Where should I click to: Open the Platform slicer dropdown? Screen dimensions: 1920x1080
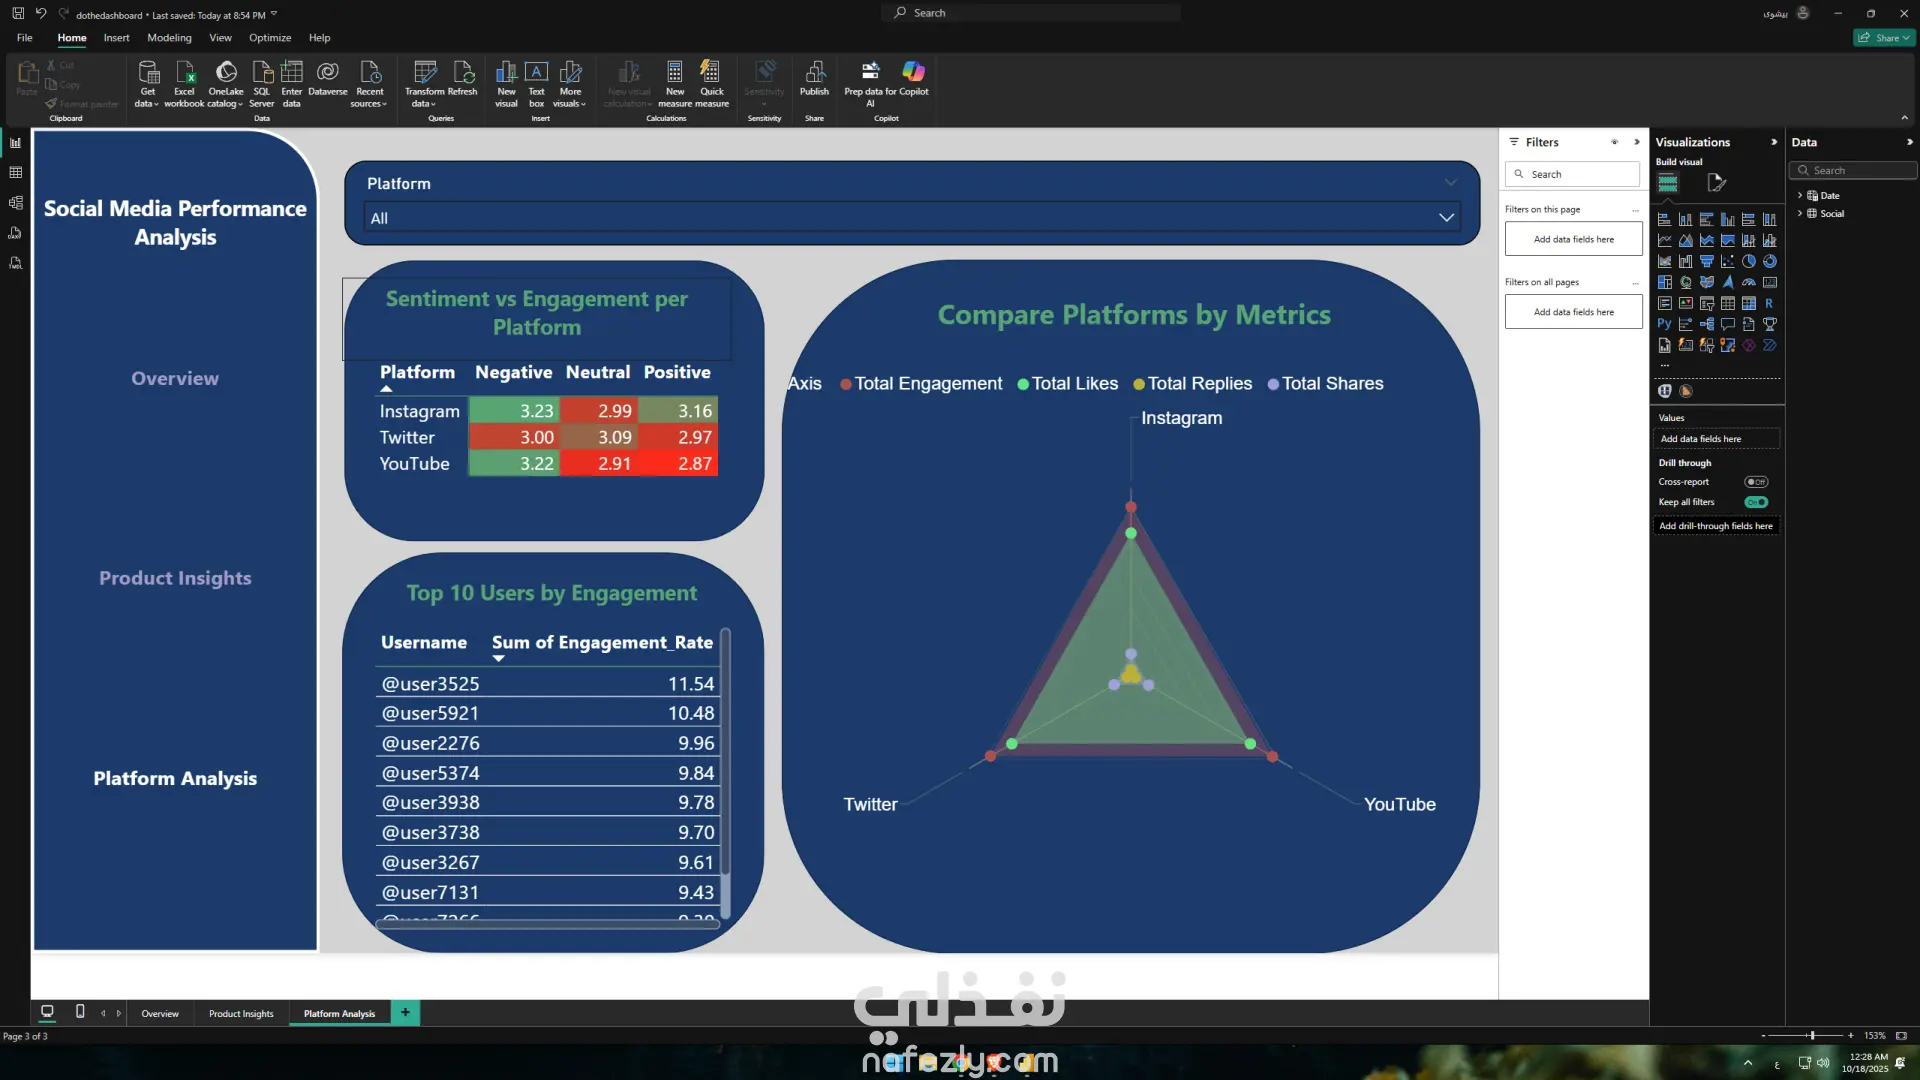(x=1446, y=218)
